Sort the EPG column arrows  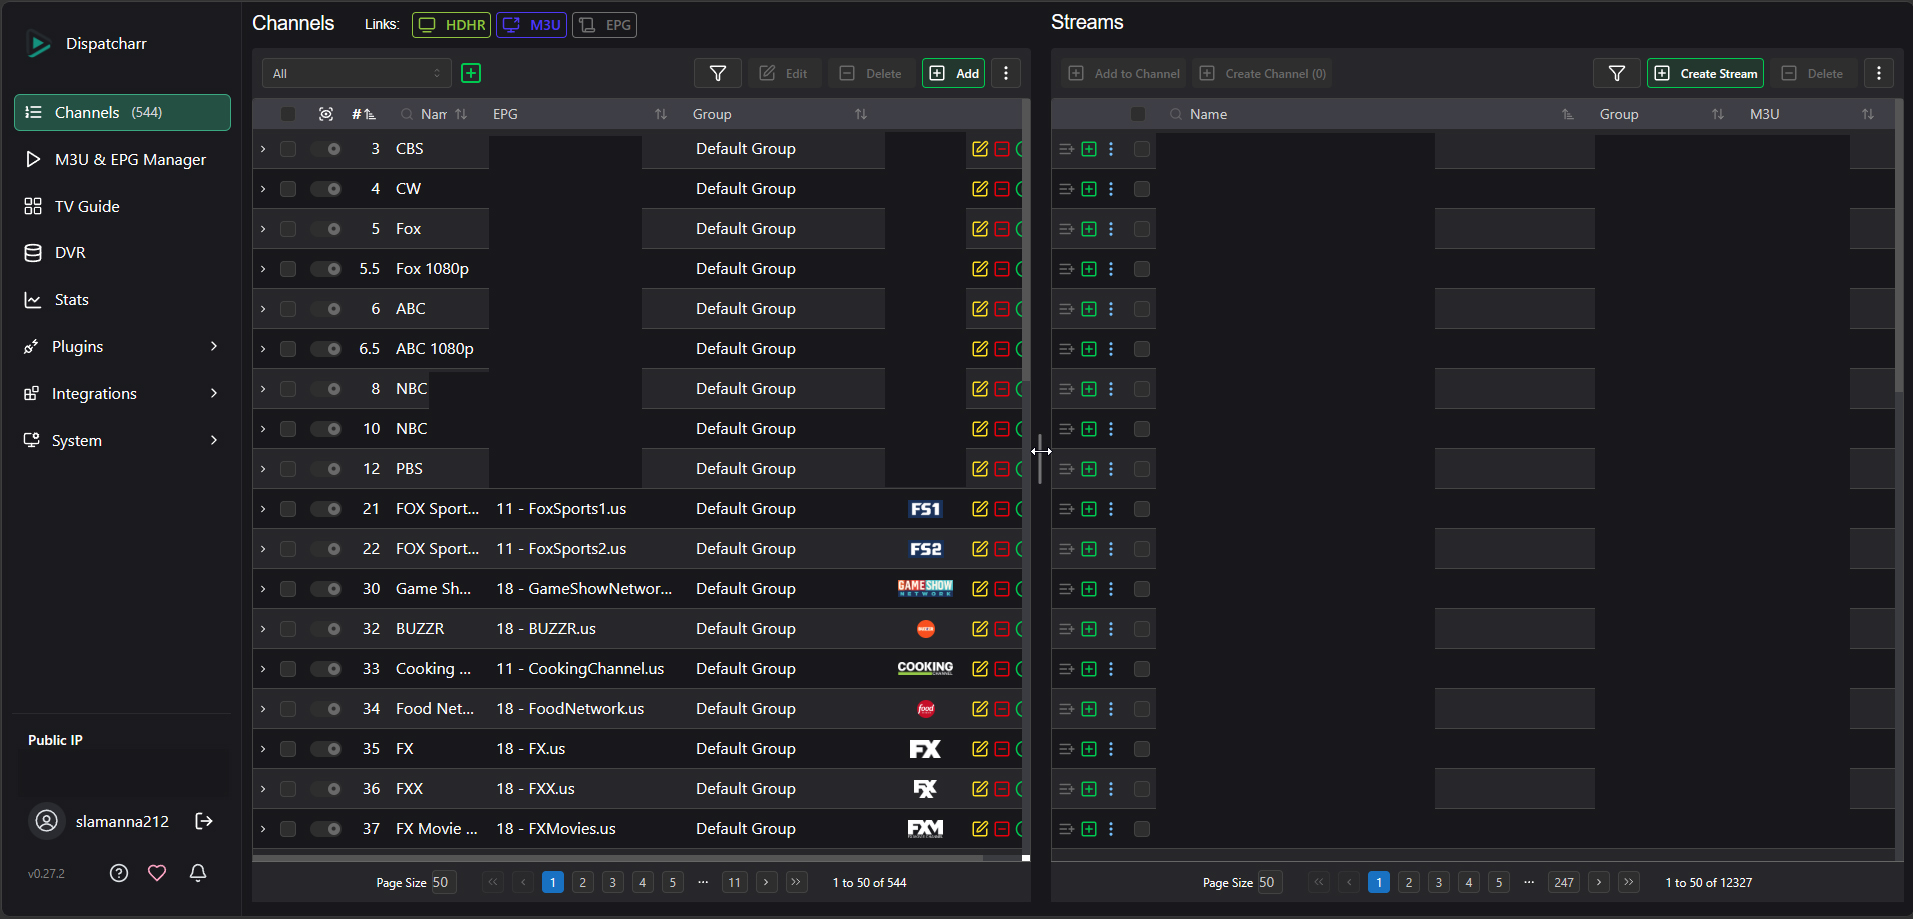coord(661,114)
